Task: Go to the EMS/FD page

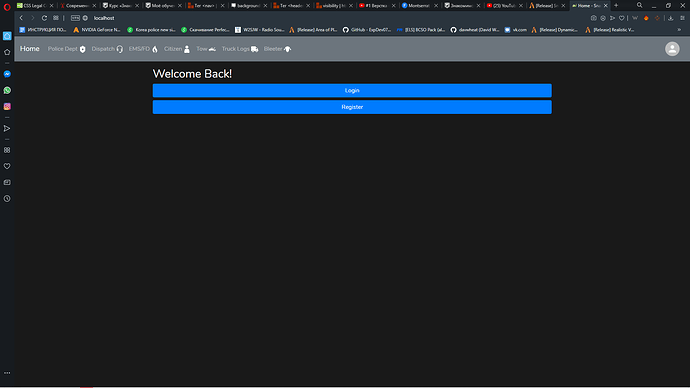Action: [x=143, y=49]
